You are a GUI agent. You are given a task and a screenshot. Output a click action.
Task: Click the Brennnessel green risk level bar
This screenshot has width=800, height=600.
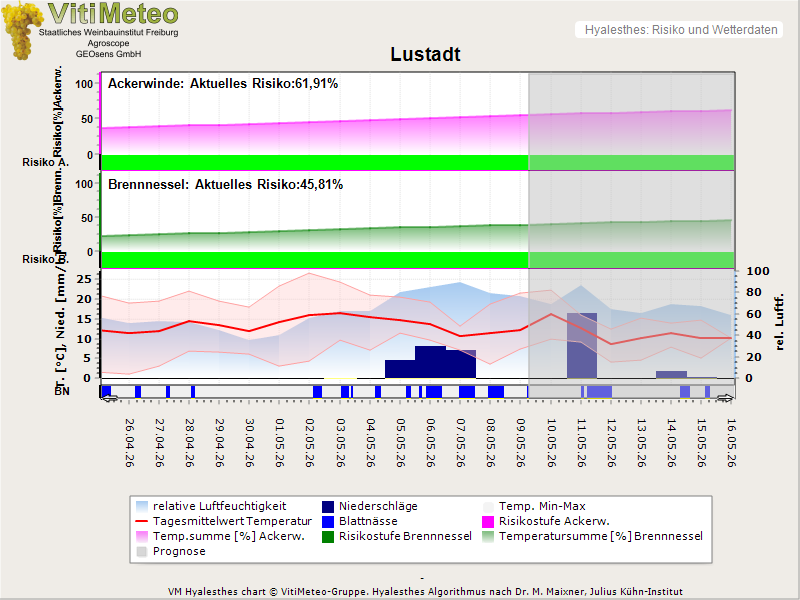click(x=418, y=259)
